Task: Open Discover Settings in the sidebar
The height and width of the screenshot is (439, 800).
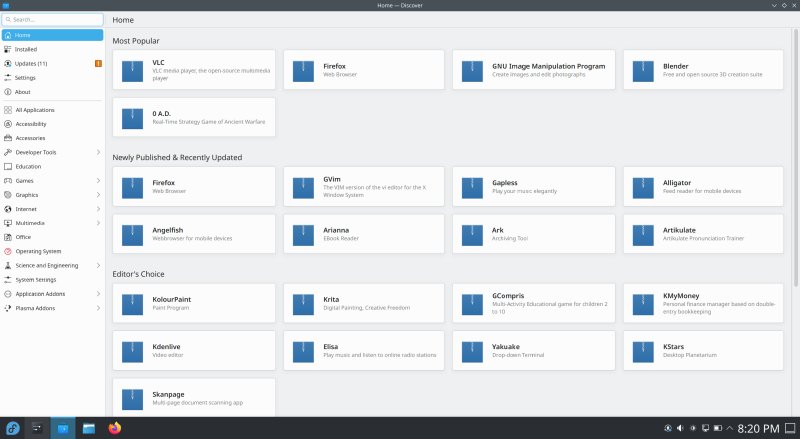Action: pyautogui.click(x=52, y=78)
